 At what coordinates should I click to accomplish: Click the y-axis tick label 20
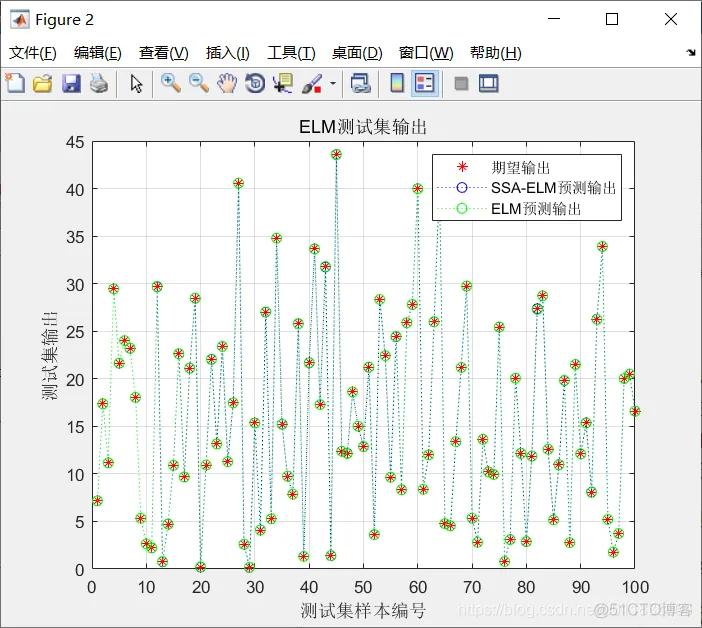pyautogui.click(x=75, y=380)
